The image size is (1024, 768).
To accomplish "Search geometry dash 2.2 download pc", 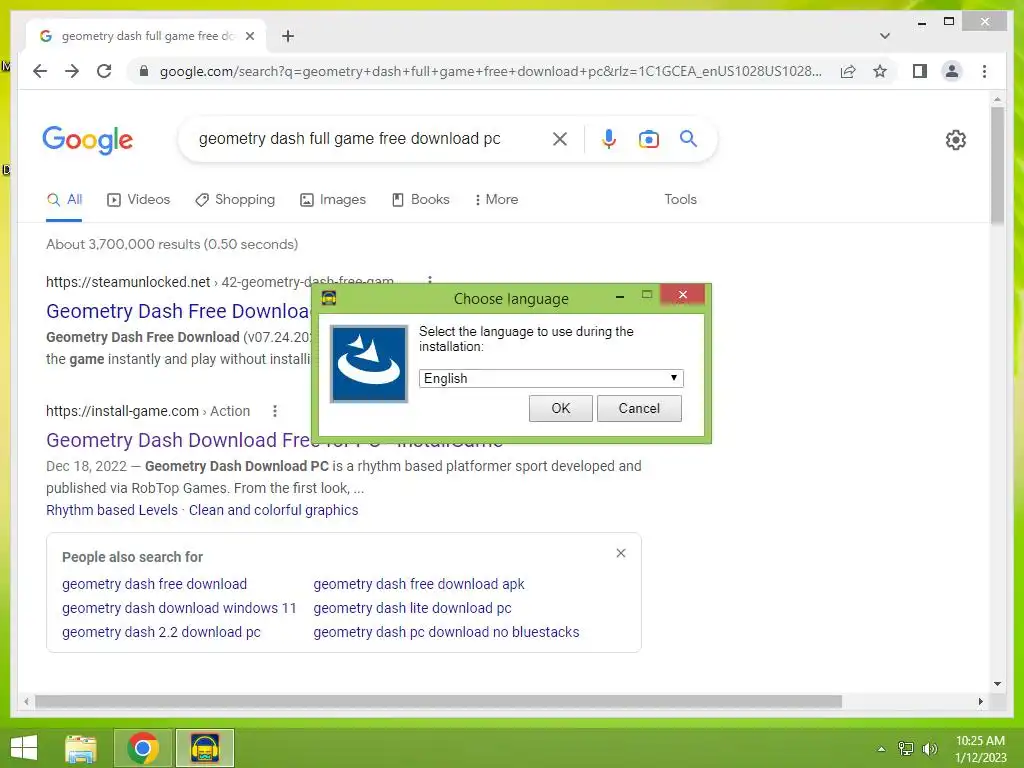I will tap(161, 632).
